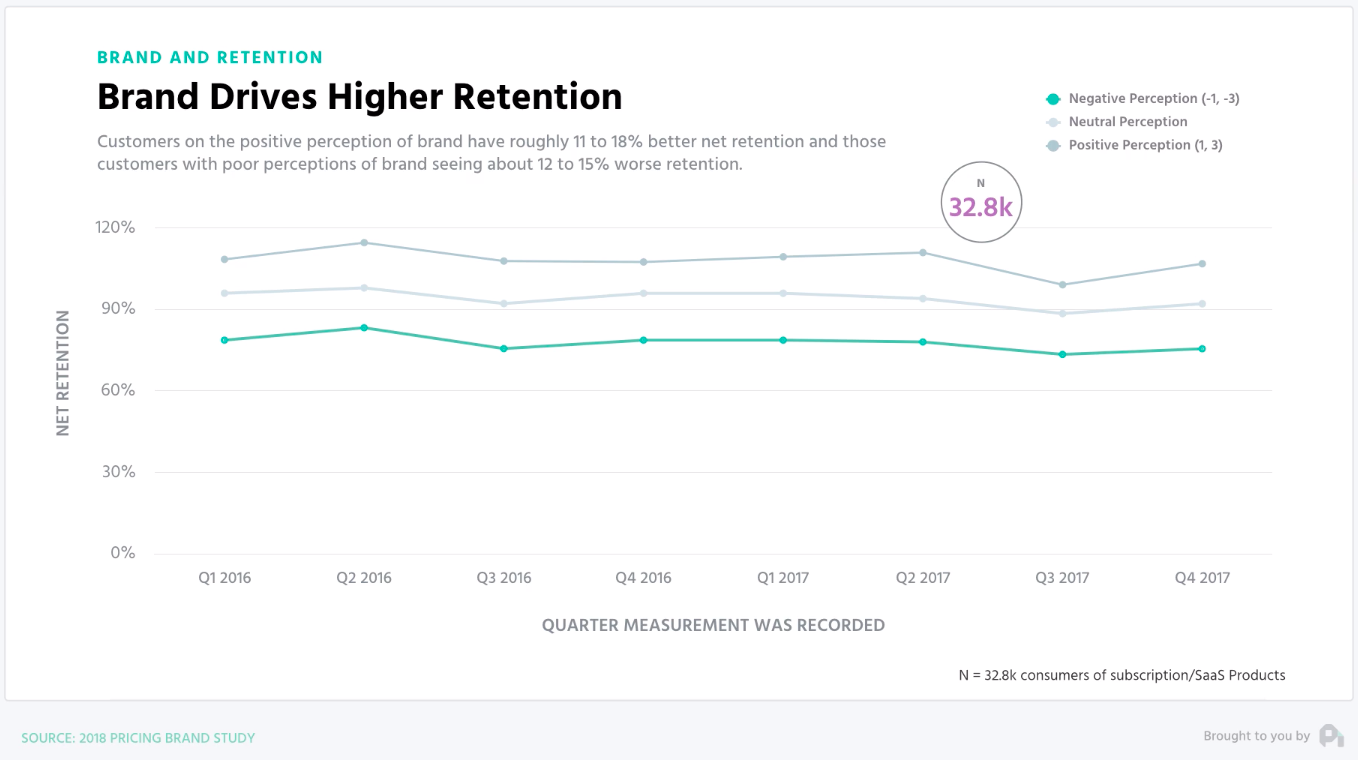
Task: Select the Q2 2016 Positive Perception data point
Action: point(364,243)
